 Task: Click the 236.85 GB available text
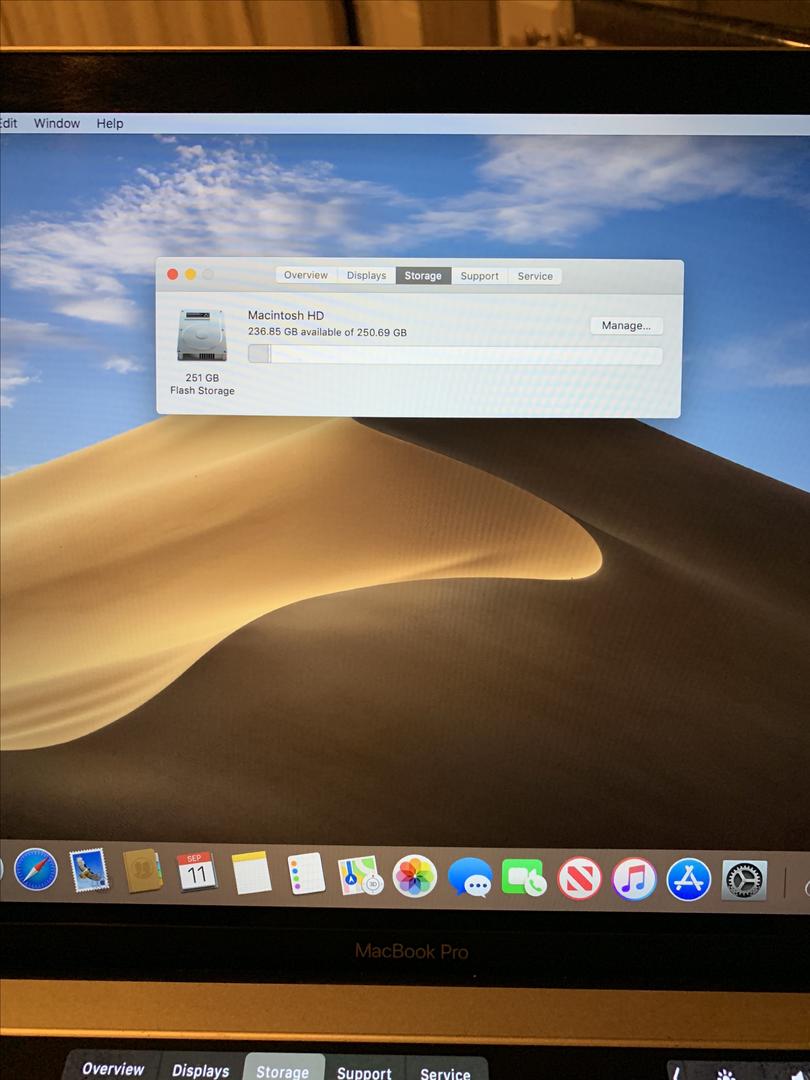tap(327, 332)
